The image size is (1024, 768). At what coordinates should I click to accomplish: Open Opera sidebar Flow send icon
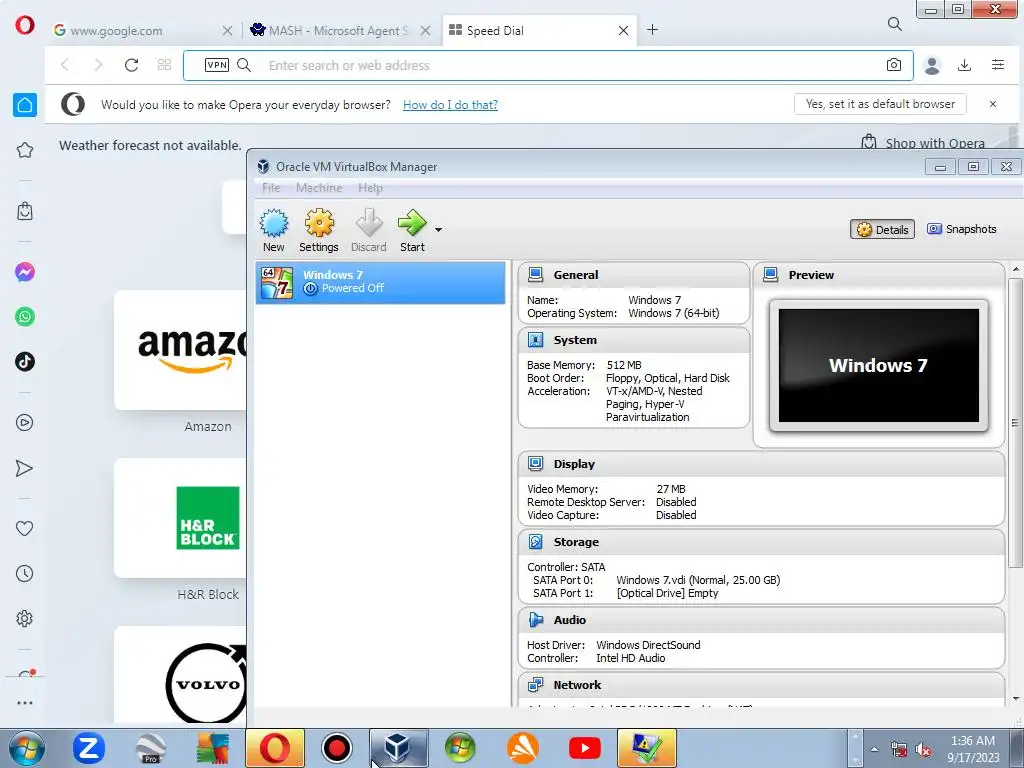(x=25, y=469)
